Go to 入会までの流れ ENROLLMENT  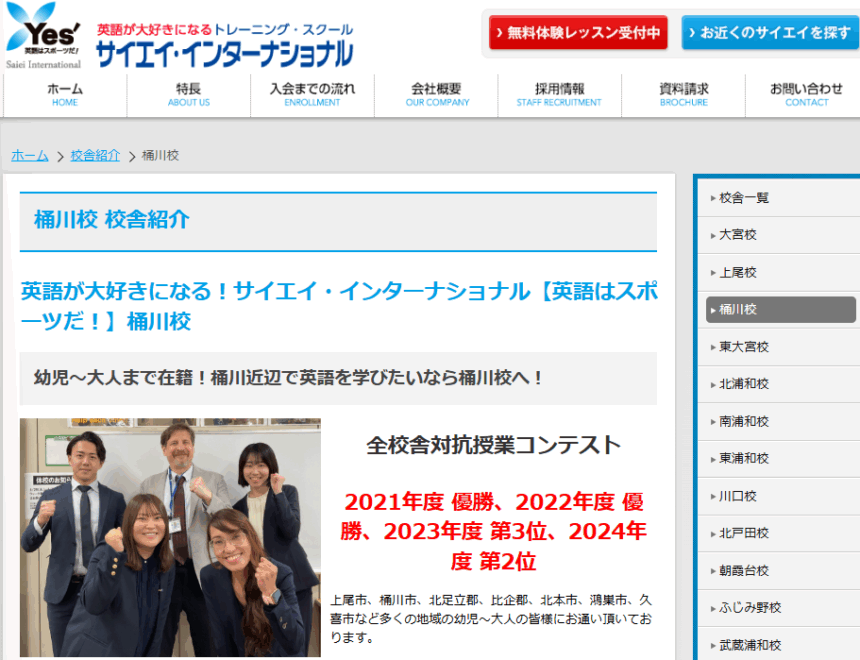[312, 95]
